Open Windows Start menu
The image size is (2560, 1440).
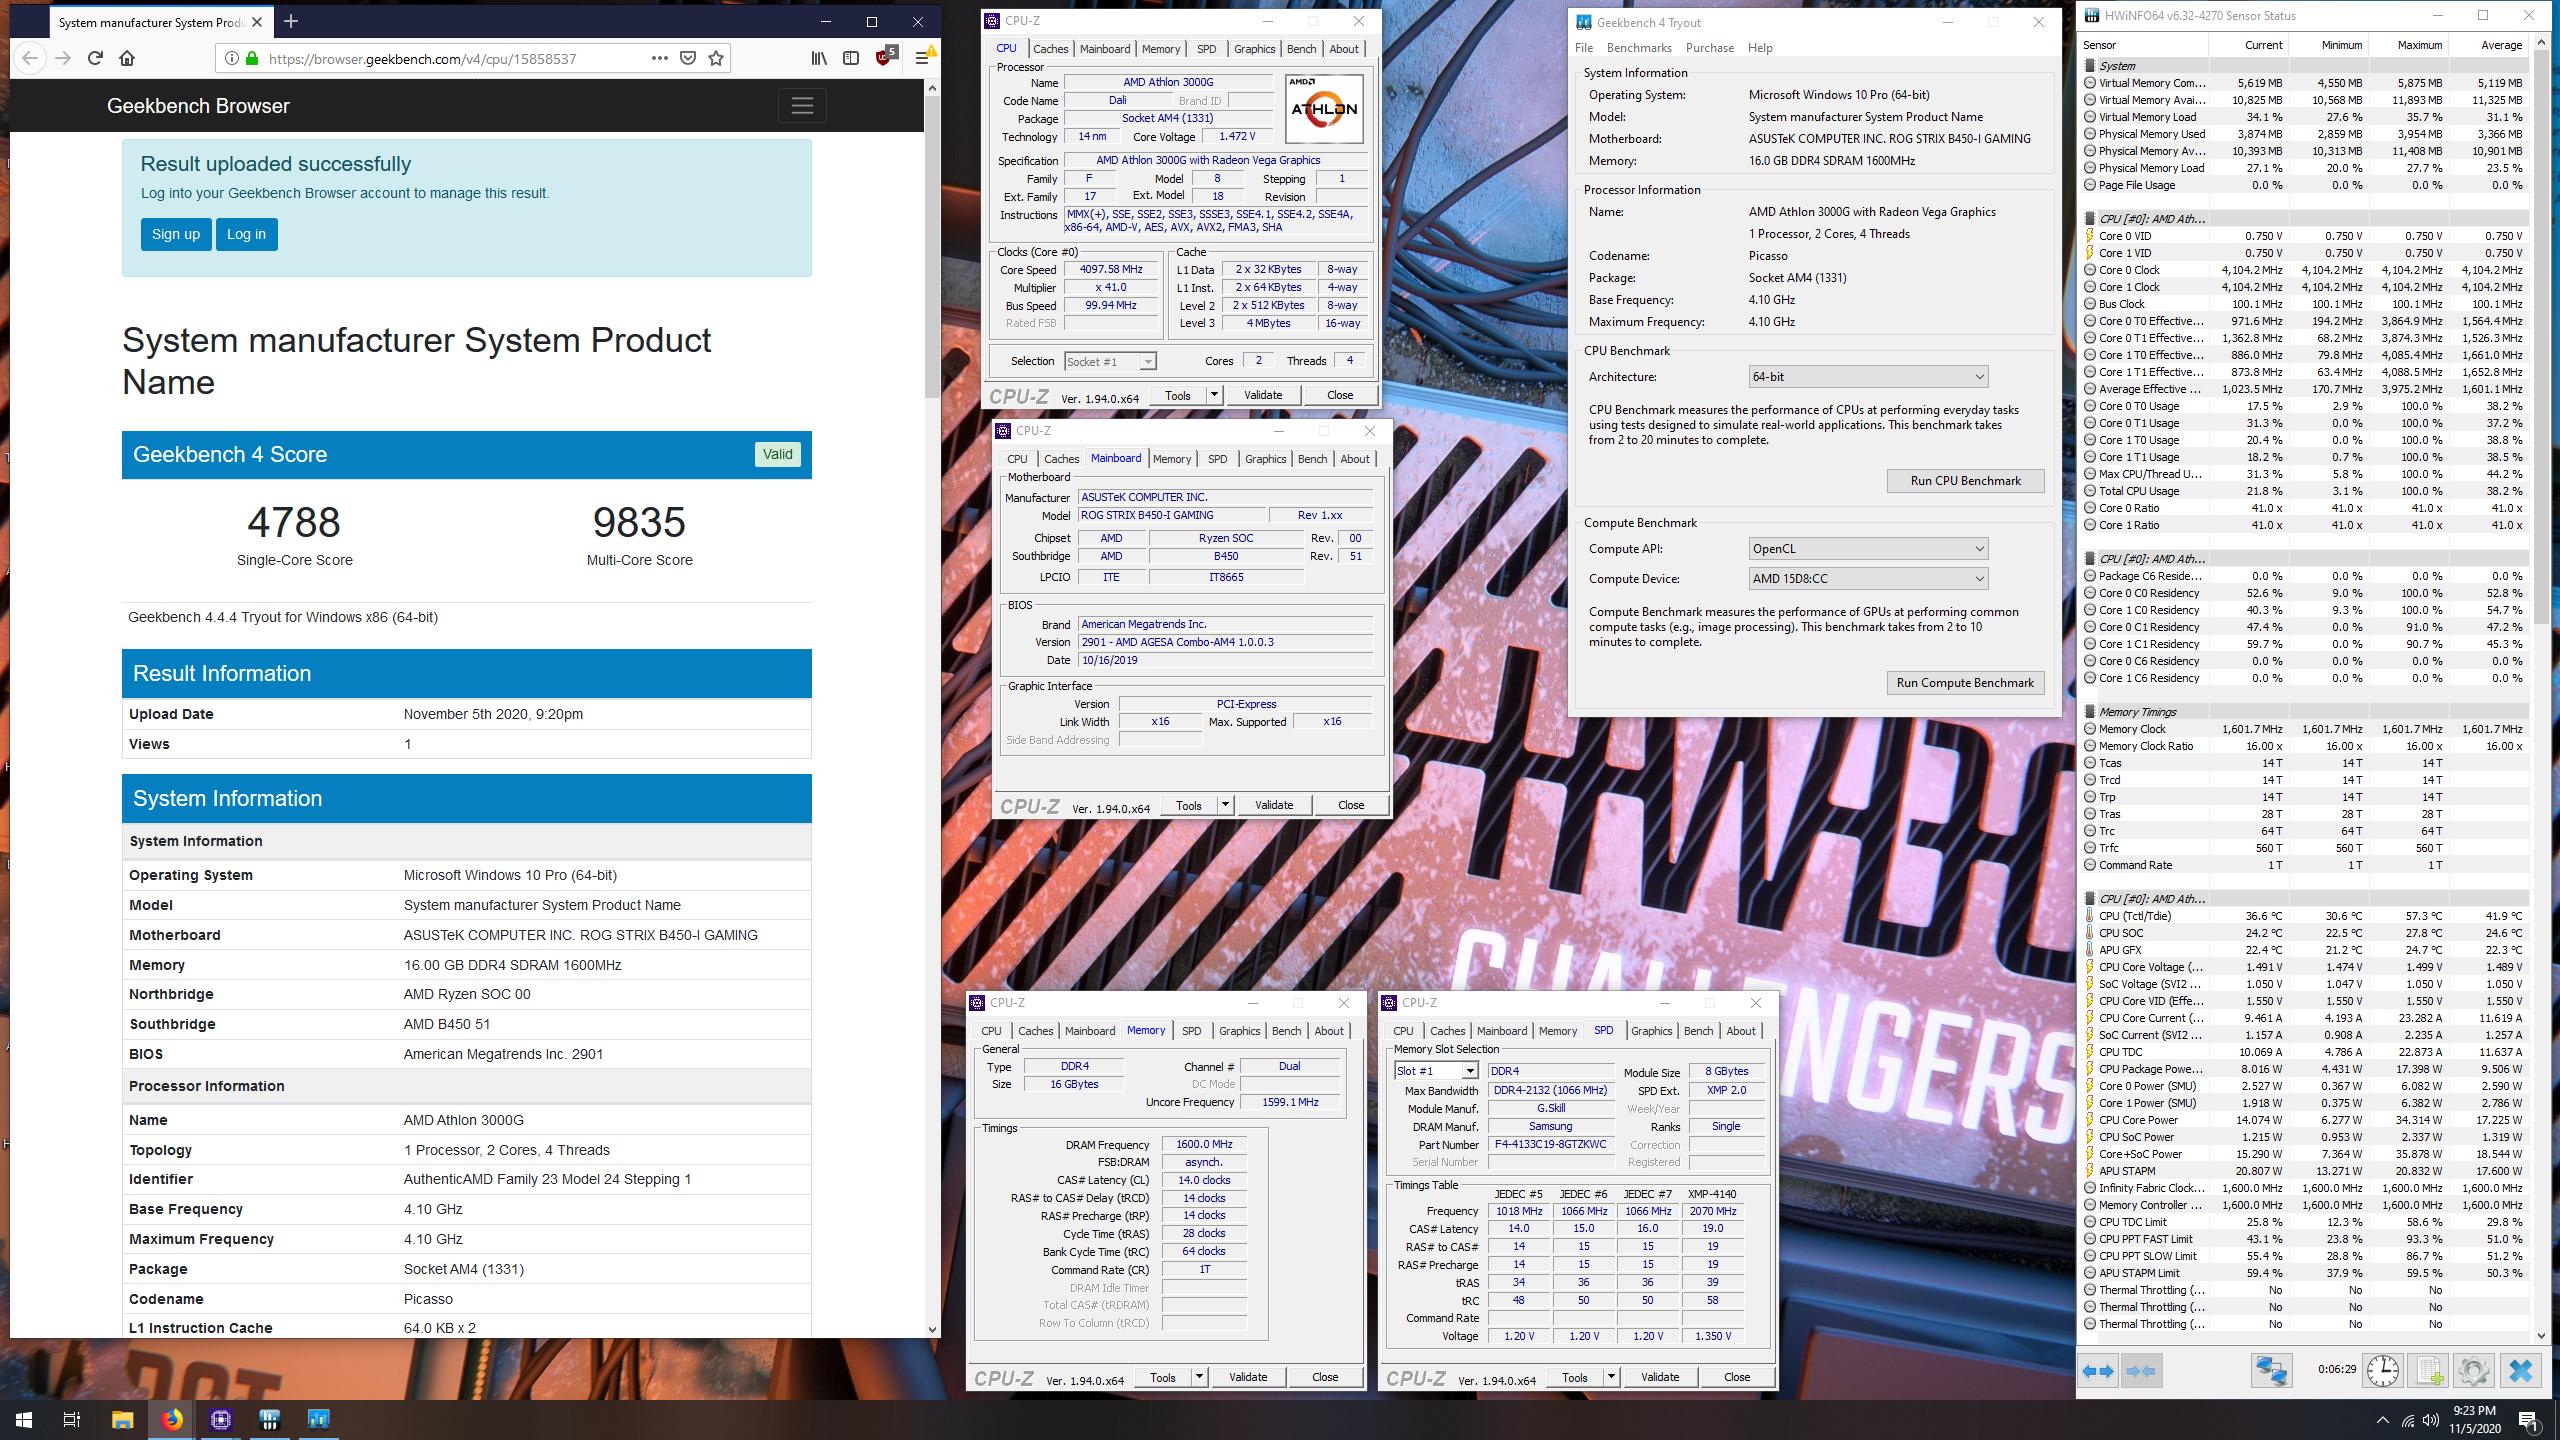click(x=24, y=1419)
